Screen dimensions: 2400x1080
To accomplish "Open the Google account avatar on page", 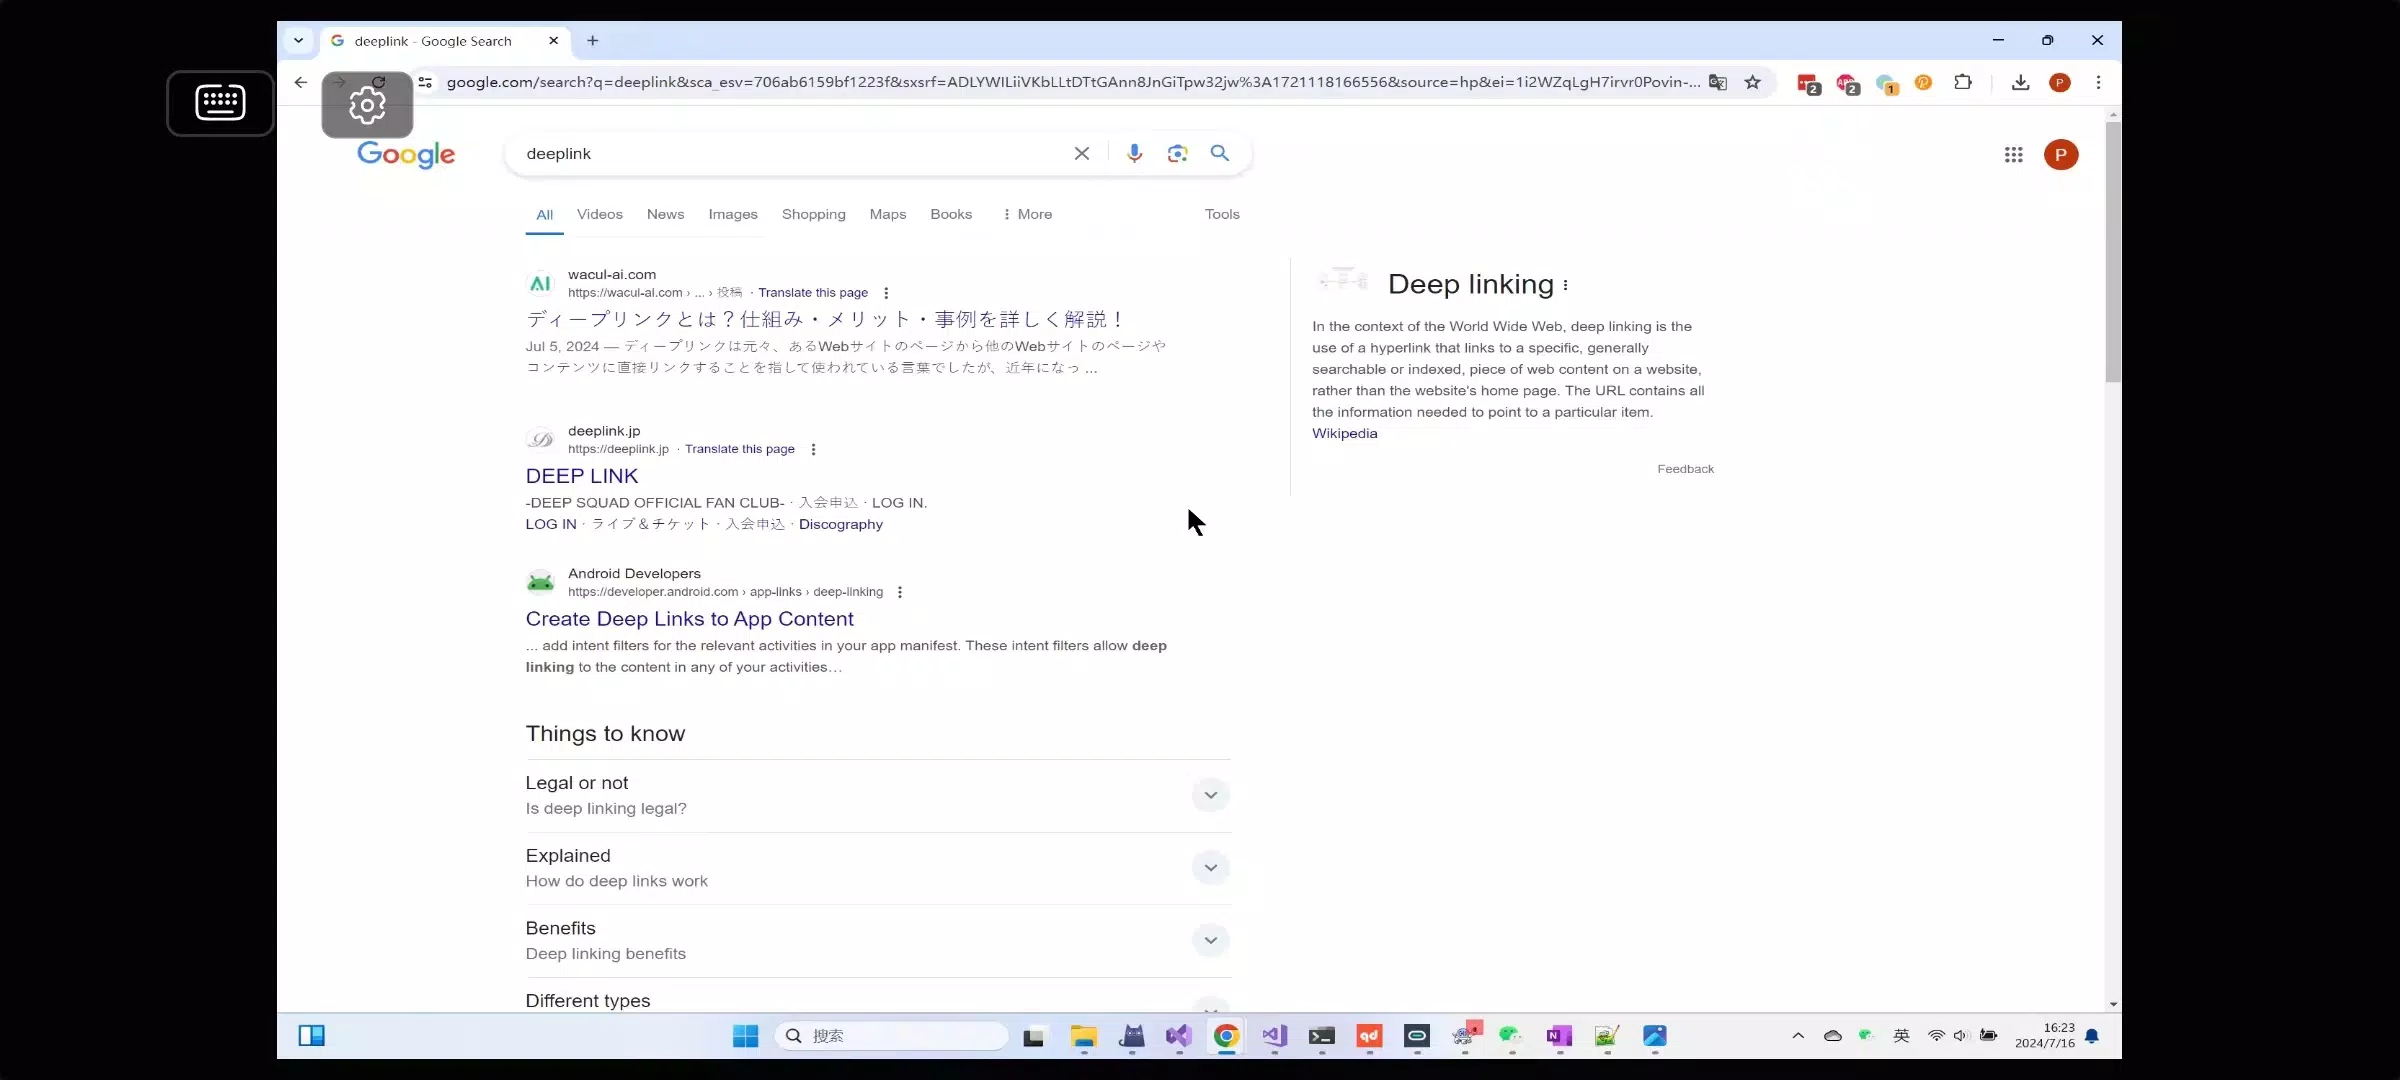I will pyautogui.click(x=2061, y=155).
